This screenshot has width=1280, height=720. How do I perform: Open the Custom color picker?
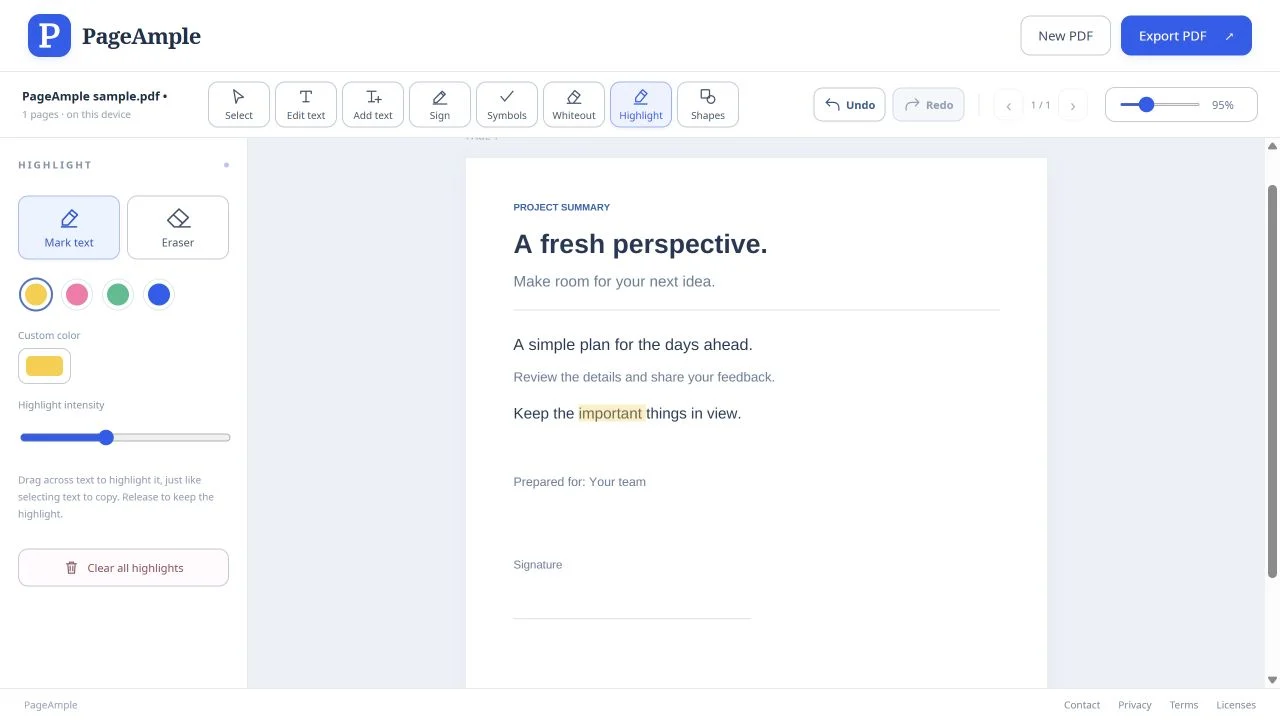point(44,366)
